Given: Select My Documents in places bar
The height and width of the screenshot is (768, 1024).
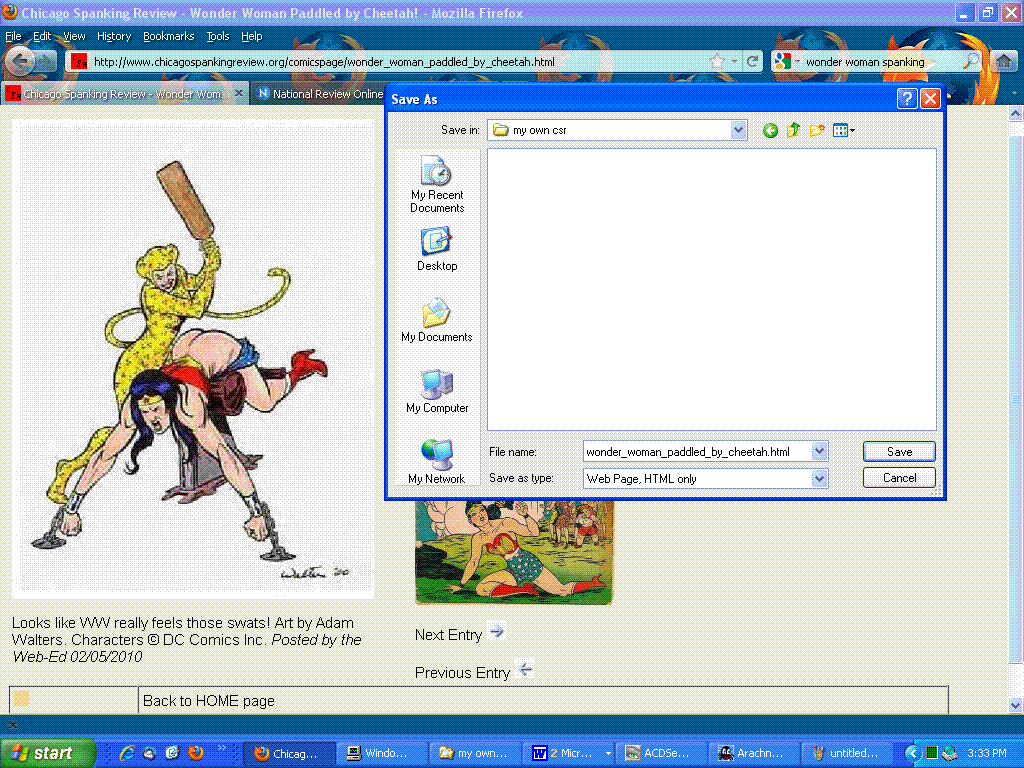Looking at the screenshot, I should (x=437, y=320).
